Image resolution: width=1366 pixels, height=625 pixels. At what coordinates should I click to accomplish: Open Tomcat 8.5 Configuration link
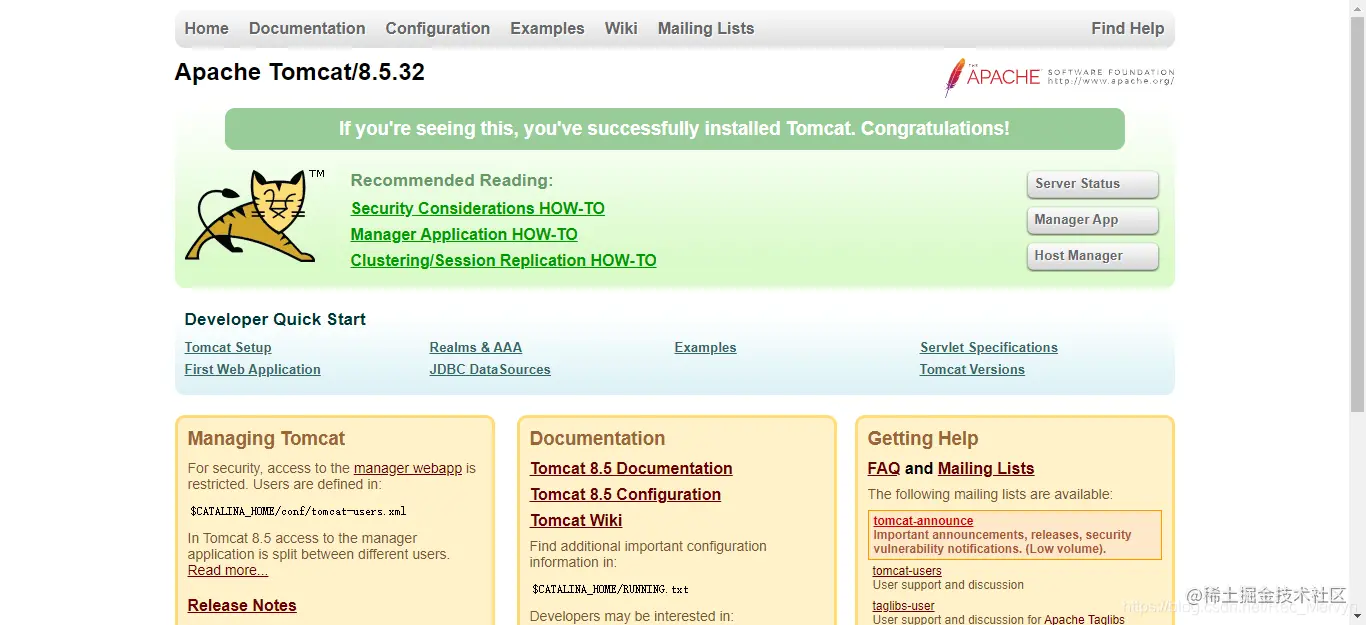coord(626,494)
